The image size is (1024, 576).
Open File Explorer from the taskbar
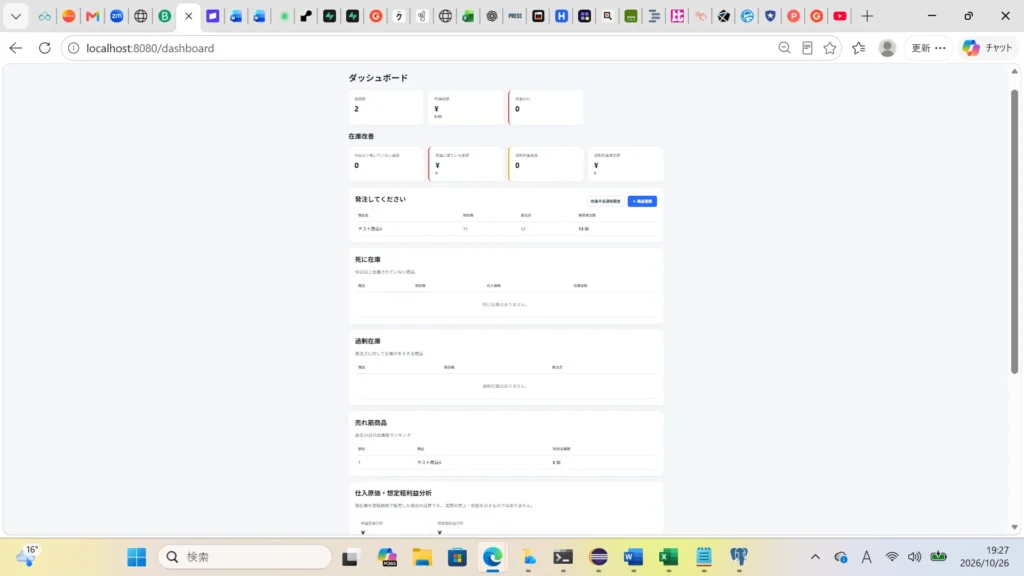[x=423, y=557]
